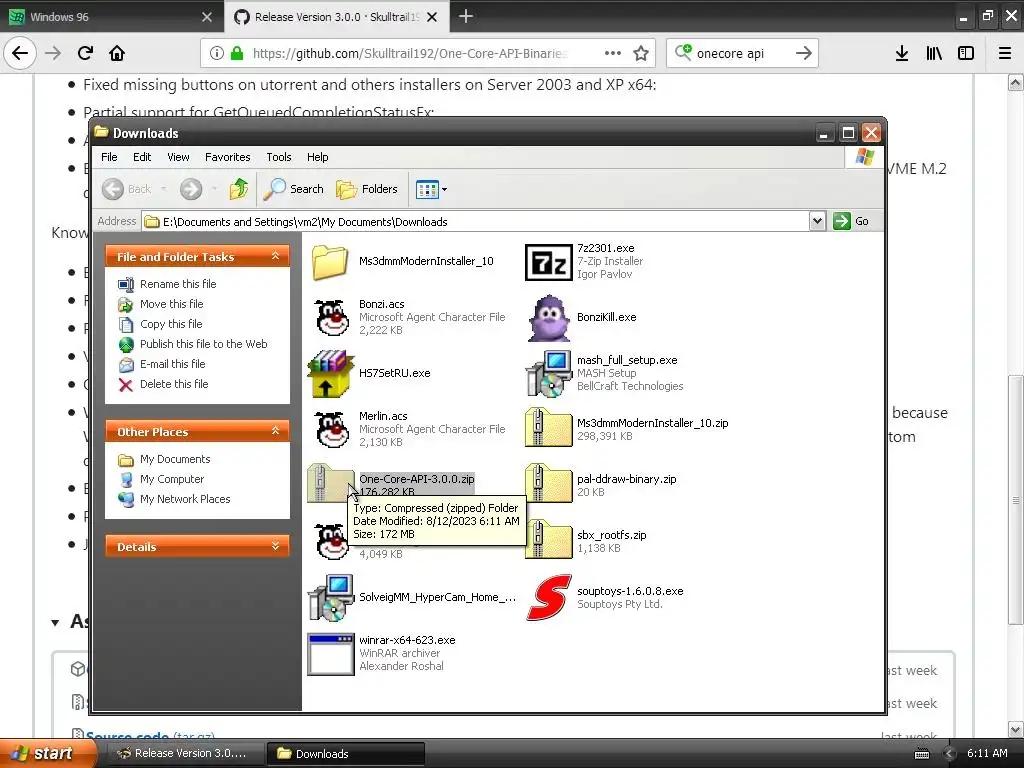Click Delete this file
This screenshot has height=768, width=1024.
174,385
